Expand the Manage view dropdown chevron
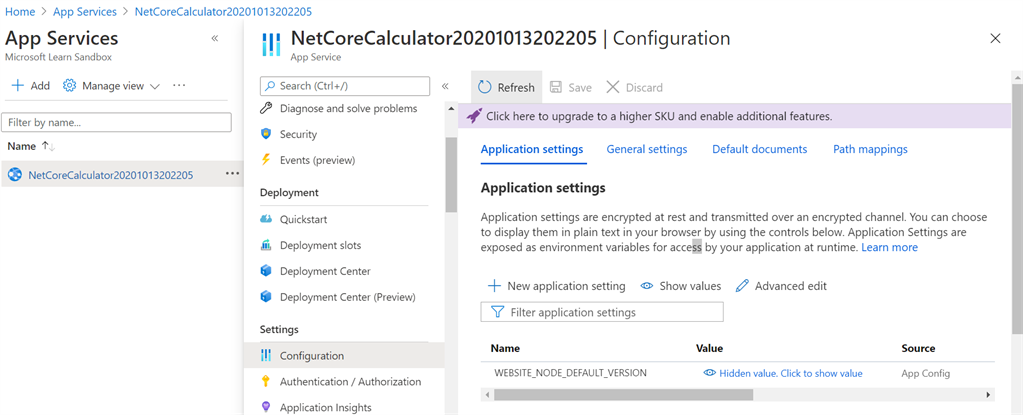Image resolution: width=1023 pixels, height=415 pixels. click(x=155, y=86)
